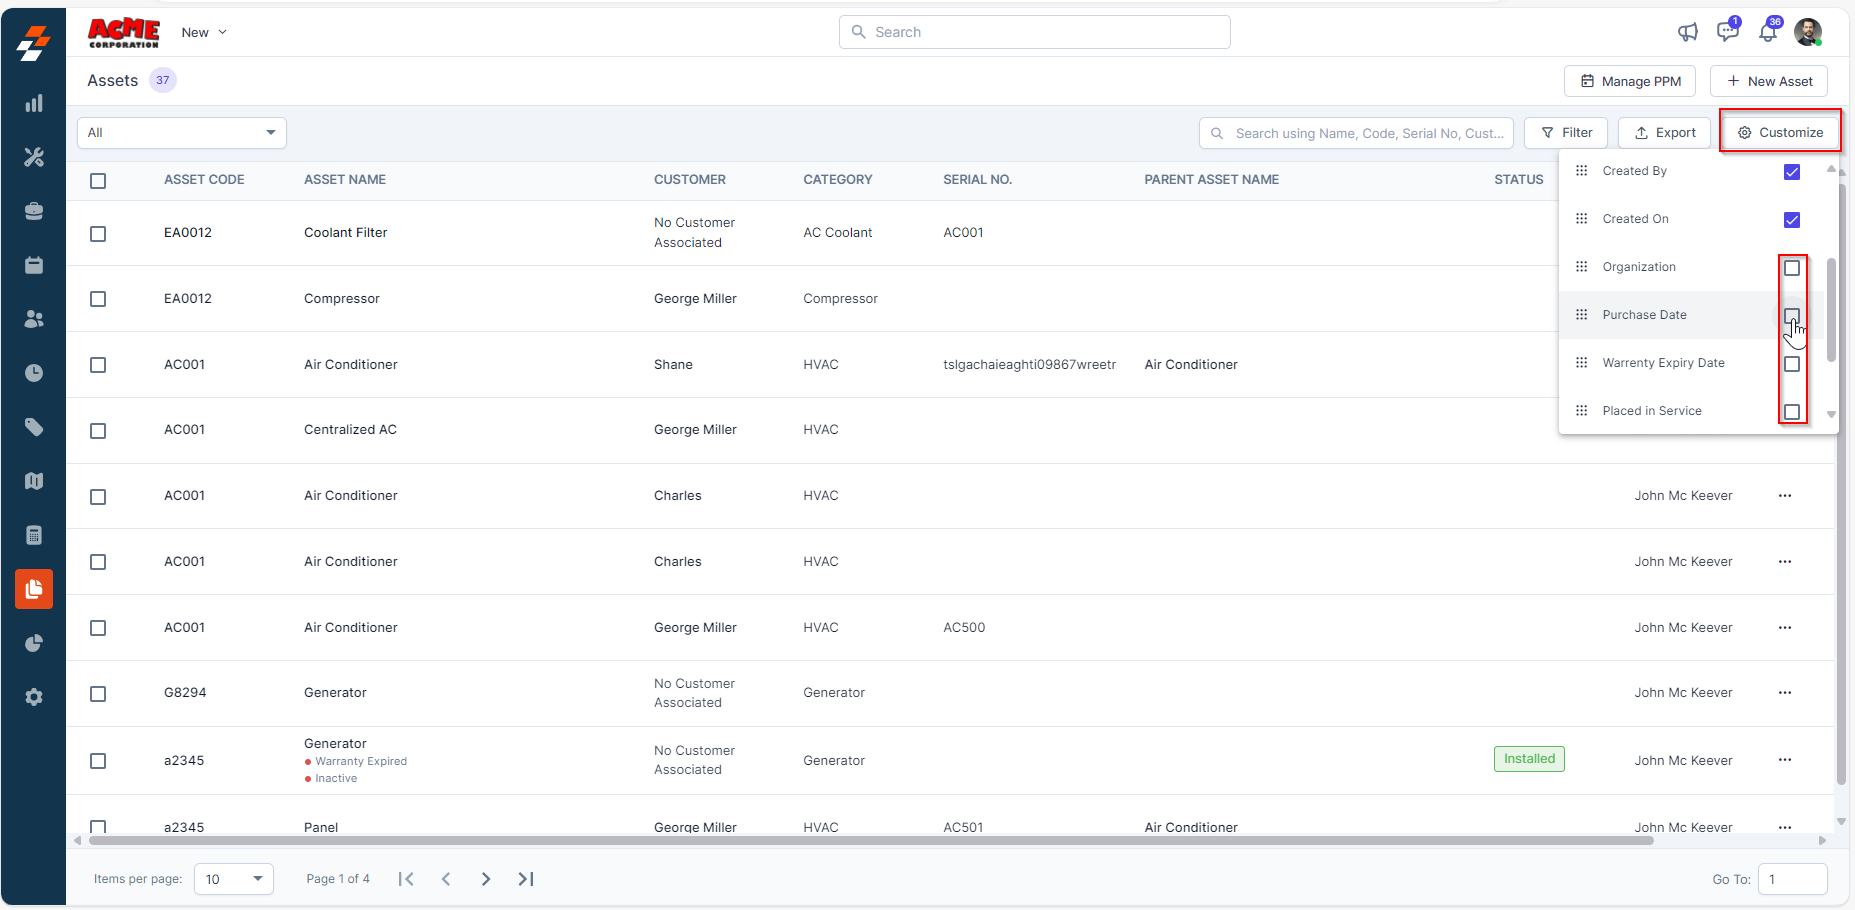Open the chat messages icon

pyautogui.click(x=1727, y=32)
